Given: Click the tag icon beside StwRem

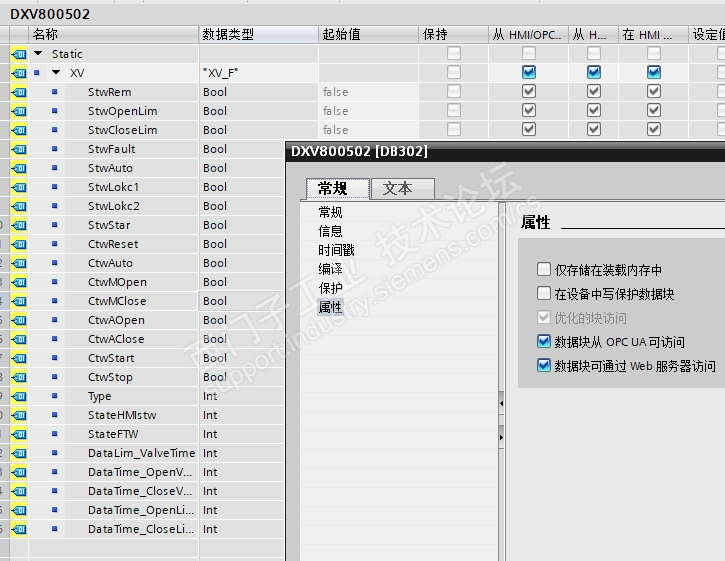Looking at the screenshot, I should pyautogui.click(x=19, y=92).
